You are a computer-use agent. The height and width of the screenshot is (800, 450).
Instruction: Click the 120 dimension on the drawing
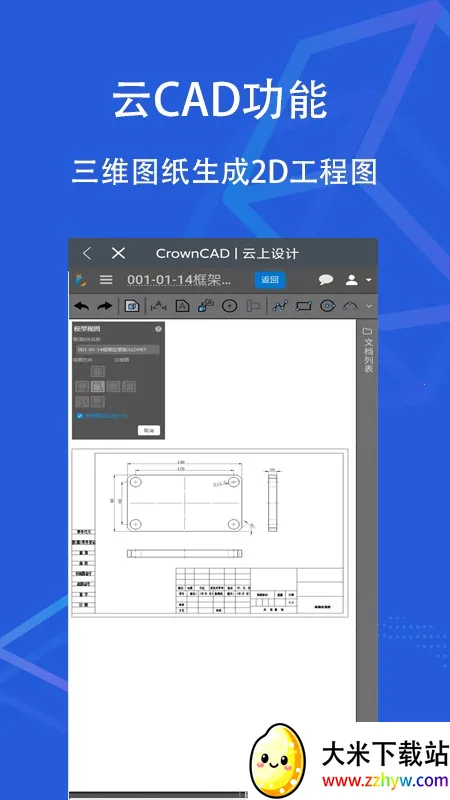pos(180,468)
